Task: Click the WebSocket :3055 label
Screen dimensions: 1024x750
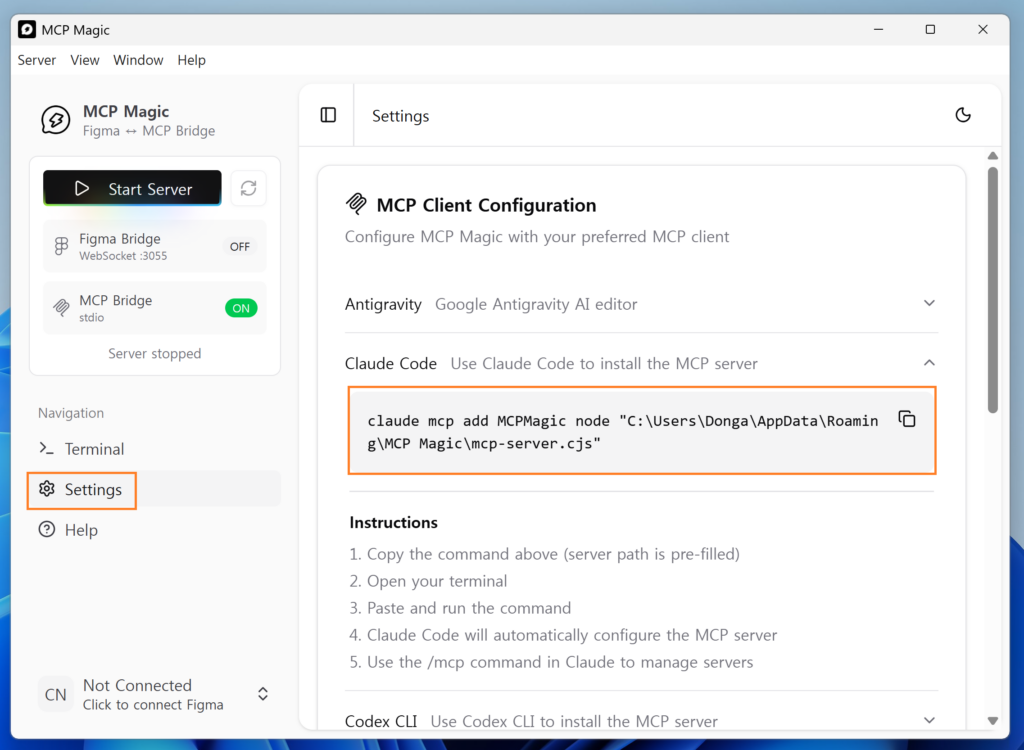Action: point(123,256)
